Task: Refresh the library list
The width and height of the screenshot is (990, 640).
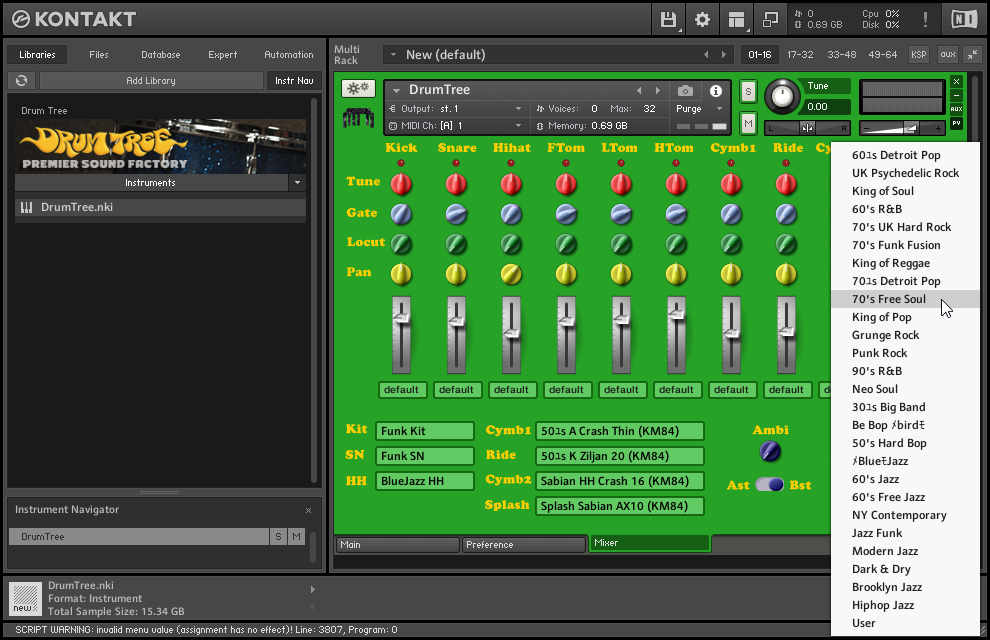Action: pyautogui.click(x=21, y=81)
